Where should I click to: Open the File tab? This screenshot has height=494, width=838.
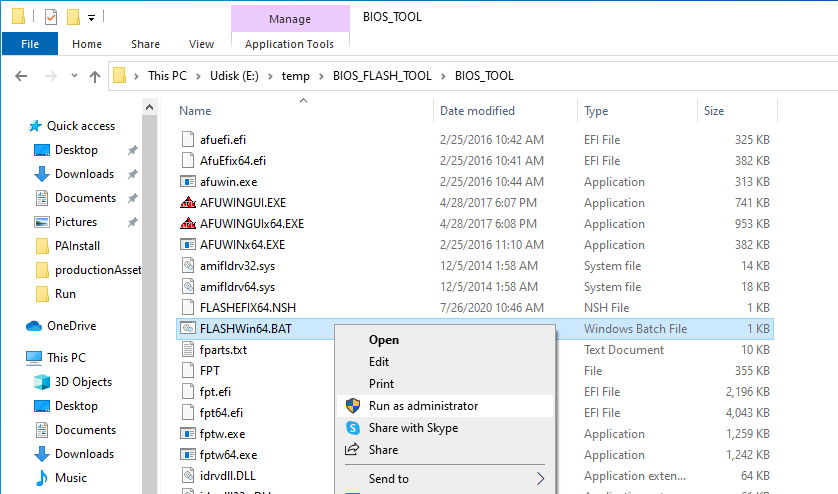pos(30,44)
